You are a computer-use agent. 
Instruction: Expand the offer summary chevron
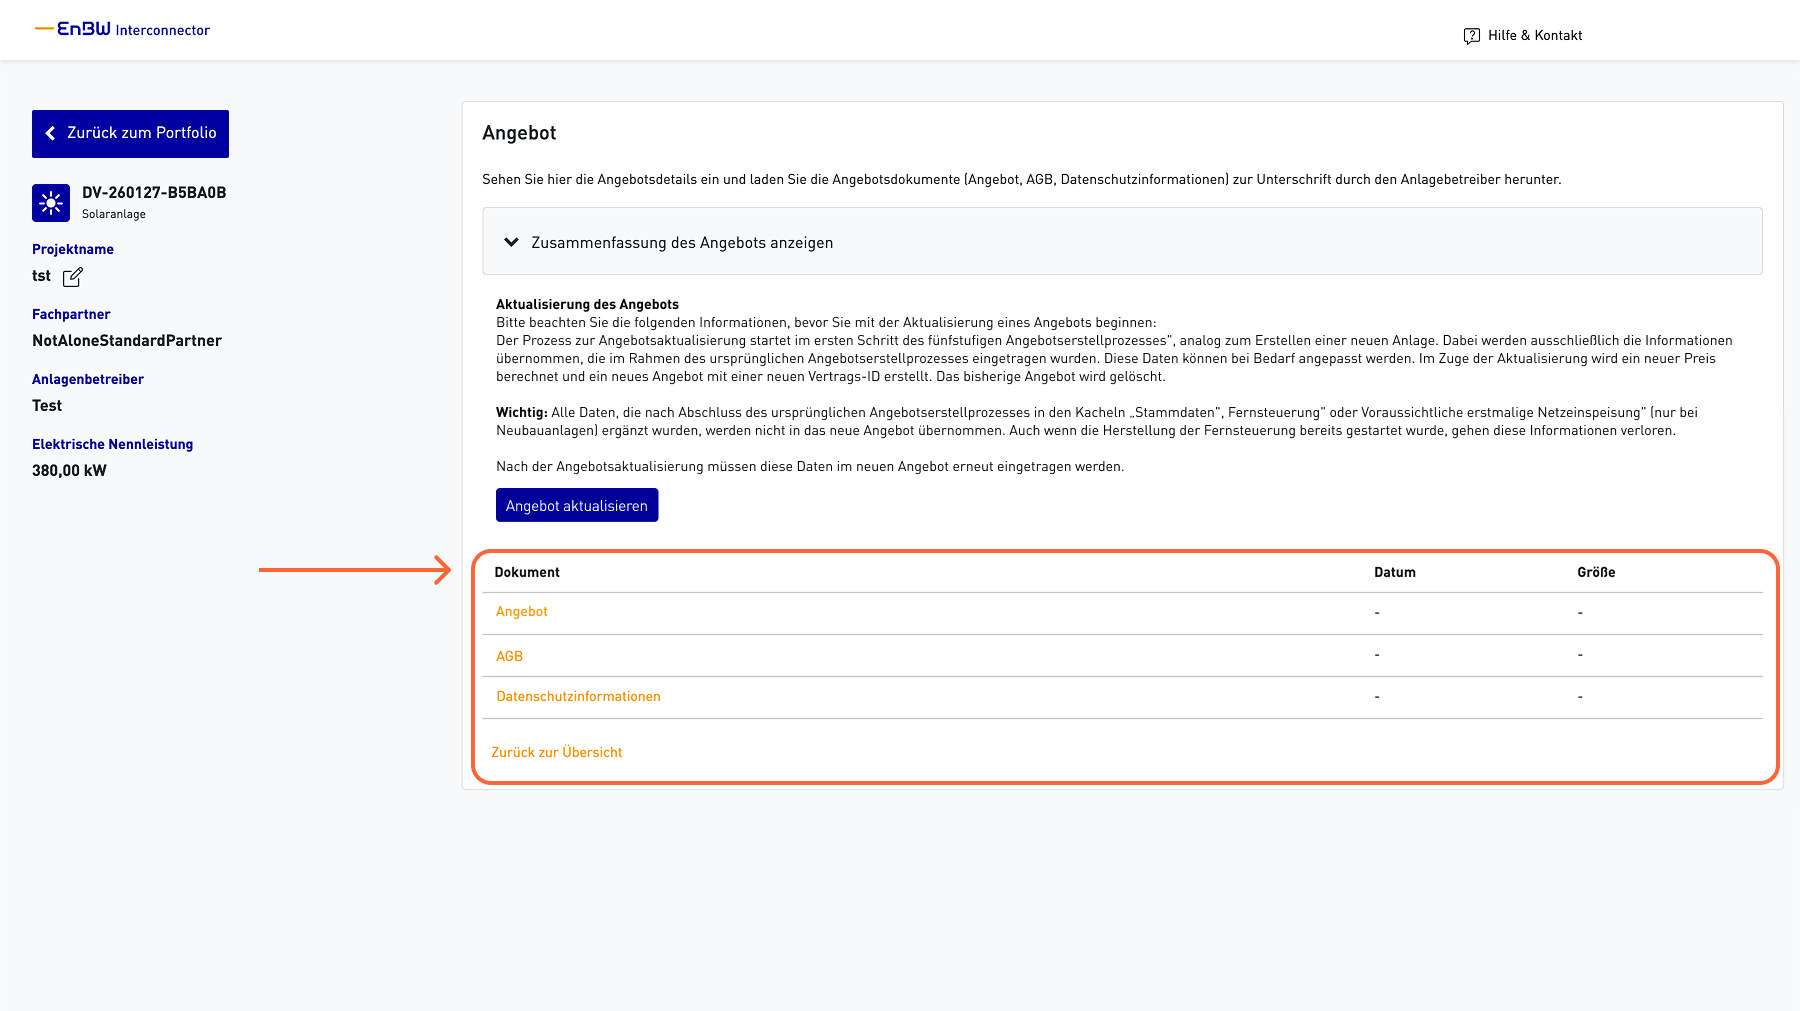click(511, 242)
